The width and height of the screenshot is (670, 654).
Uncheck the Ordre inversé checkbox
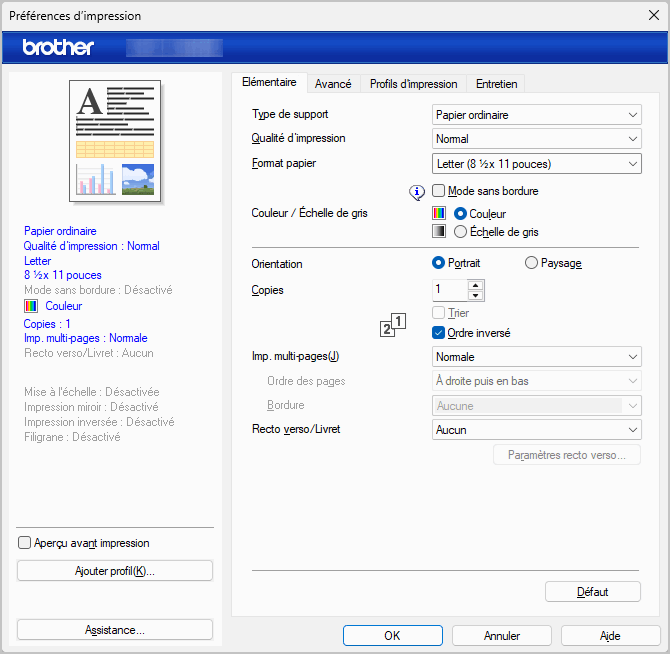pos(438,333)
